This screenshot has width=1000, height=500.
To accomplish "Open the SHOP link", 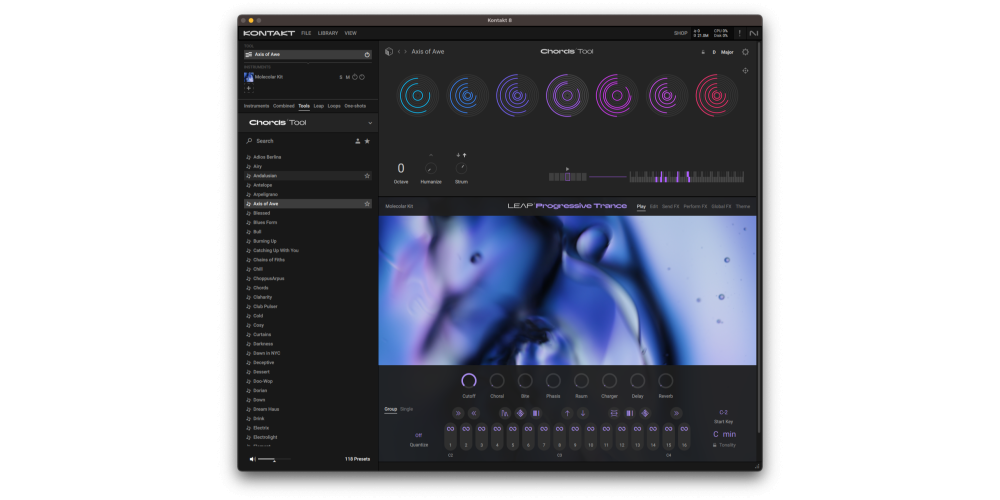I will pyautogui.click(x=680, y=33).
